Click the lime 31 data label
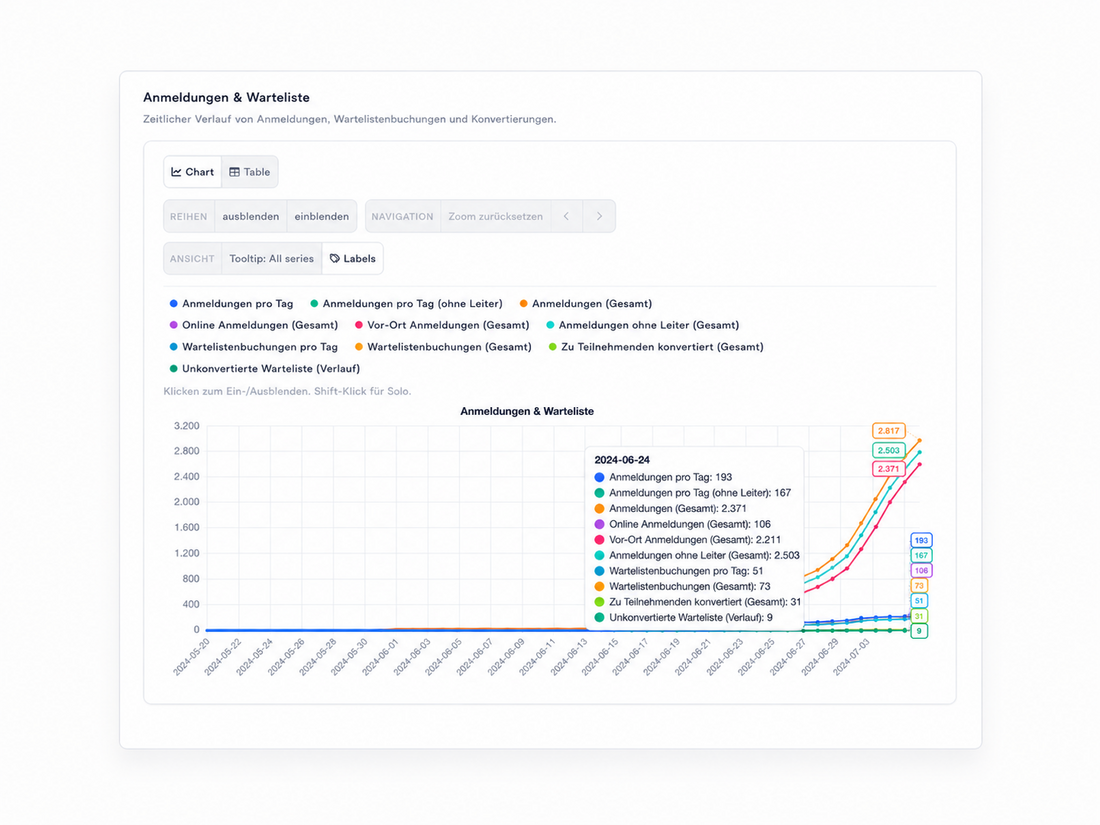The image size is (1100, 825). point(919,616)
